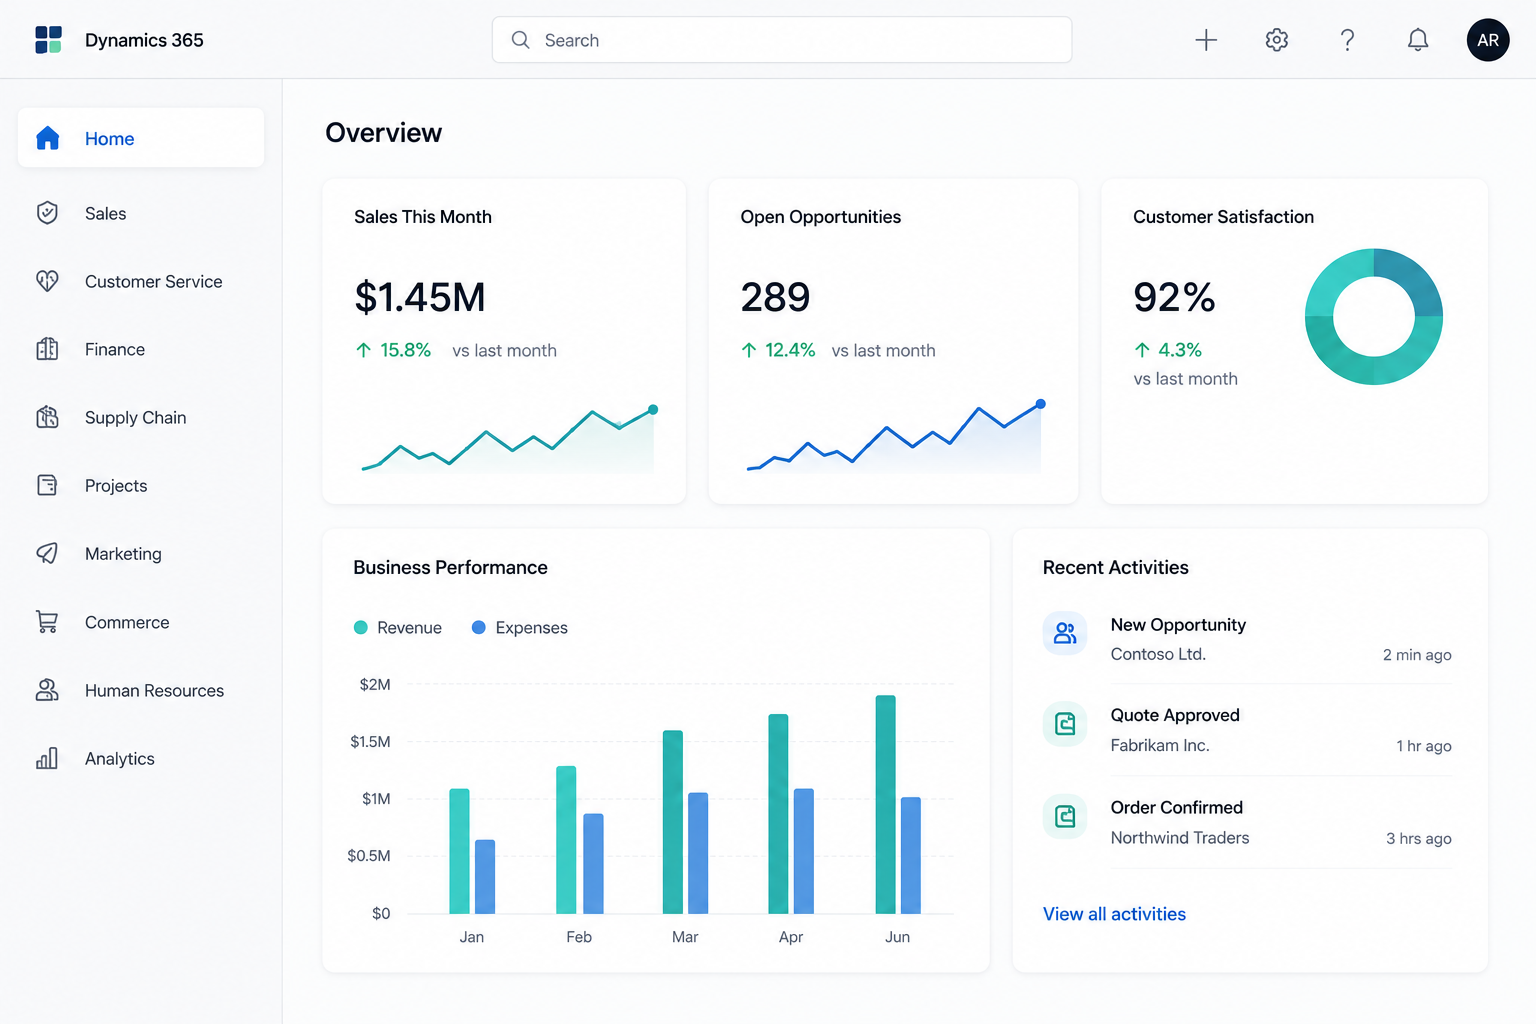
Task: Open the Quote Approved activity
Action: pyautogui.click(x=1247, y=730)
